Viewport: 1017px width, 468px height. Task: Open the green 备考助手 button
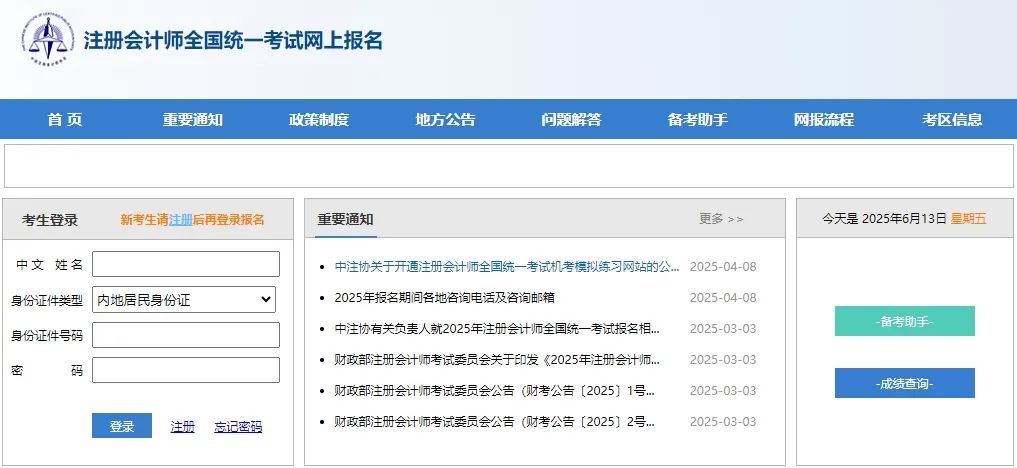click(904, 322)
